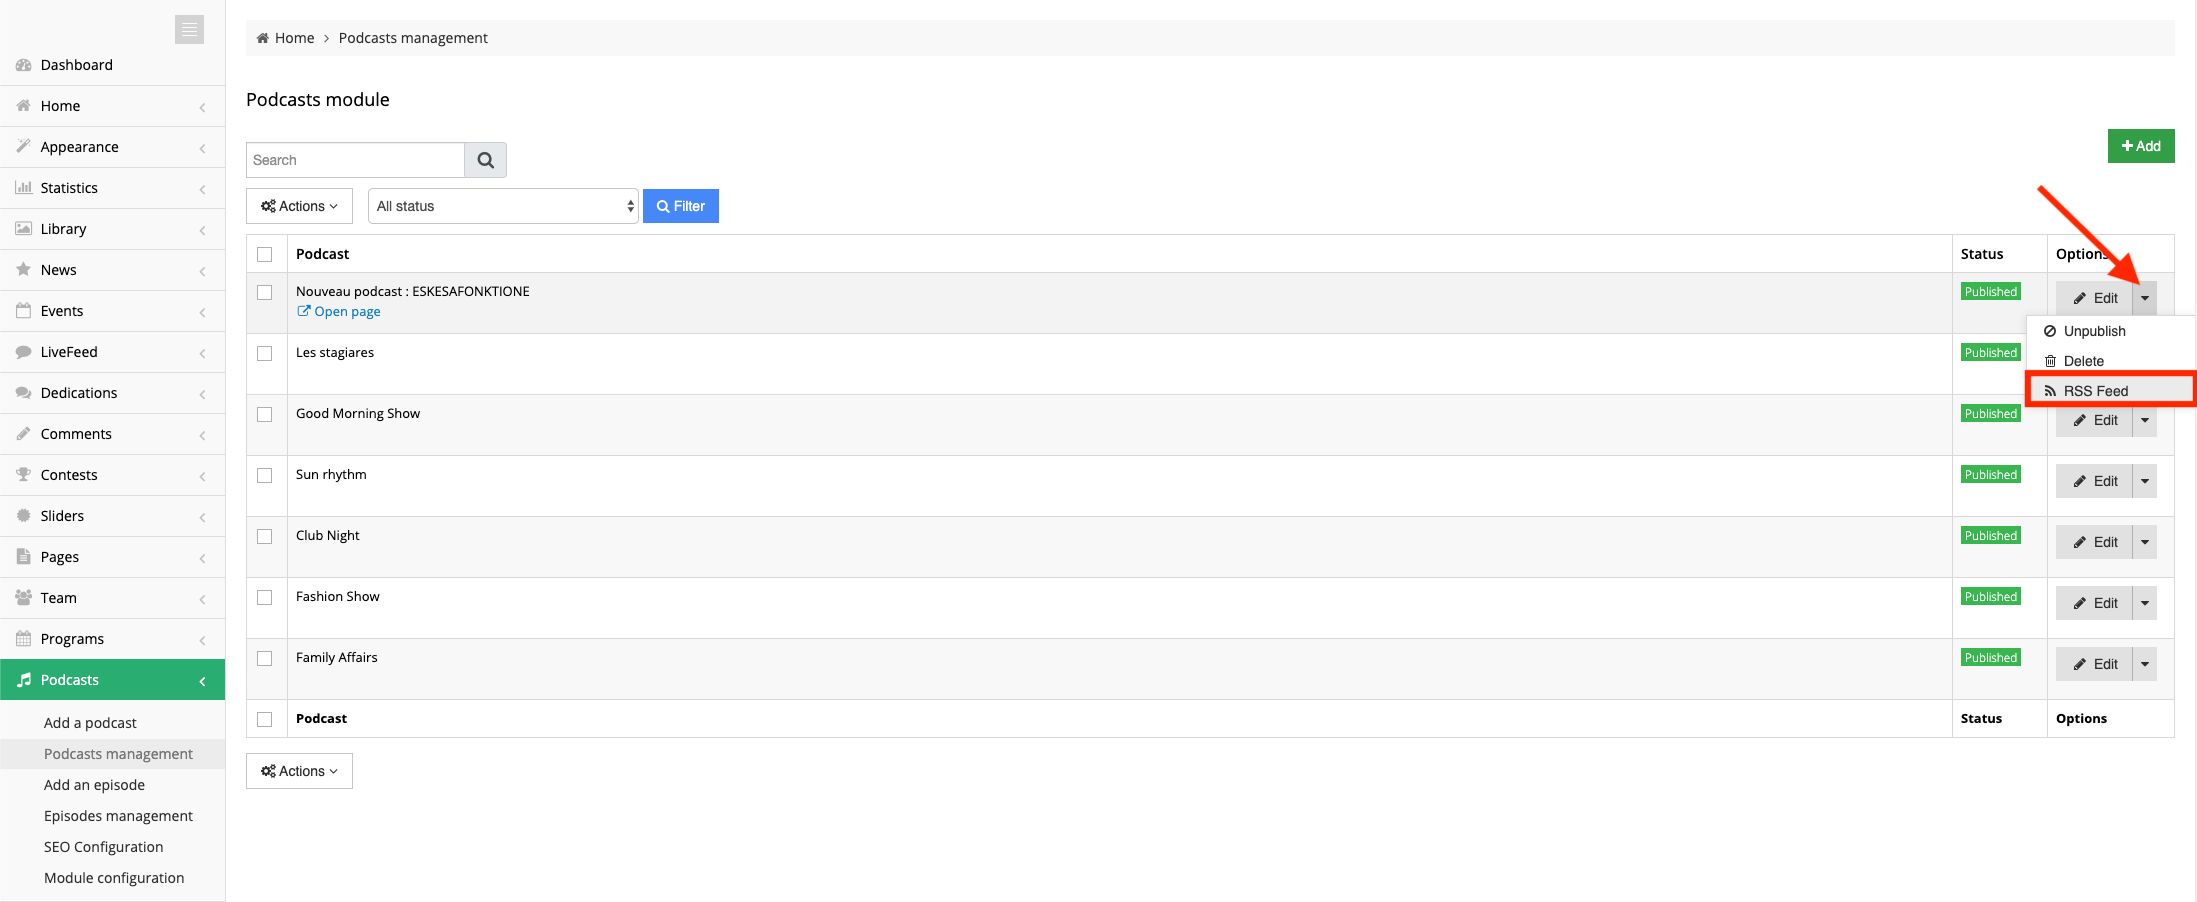Click the home icon in breadcrumb
This screenshot has width=2197, height=902.
tap(263, 38)
